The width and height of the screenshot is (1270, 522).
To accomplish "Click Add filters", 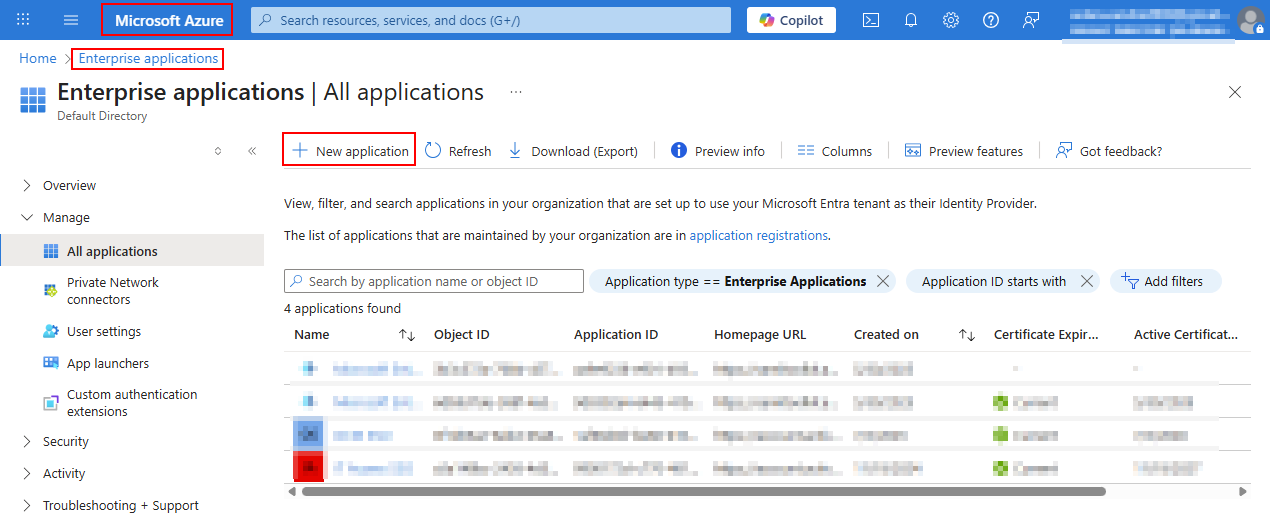I will click(x=1165, y=281).
